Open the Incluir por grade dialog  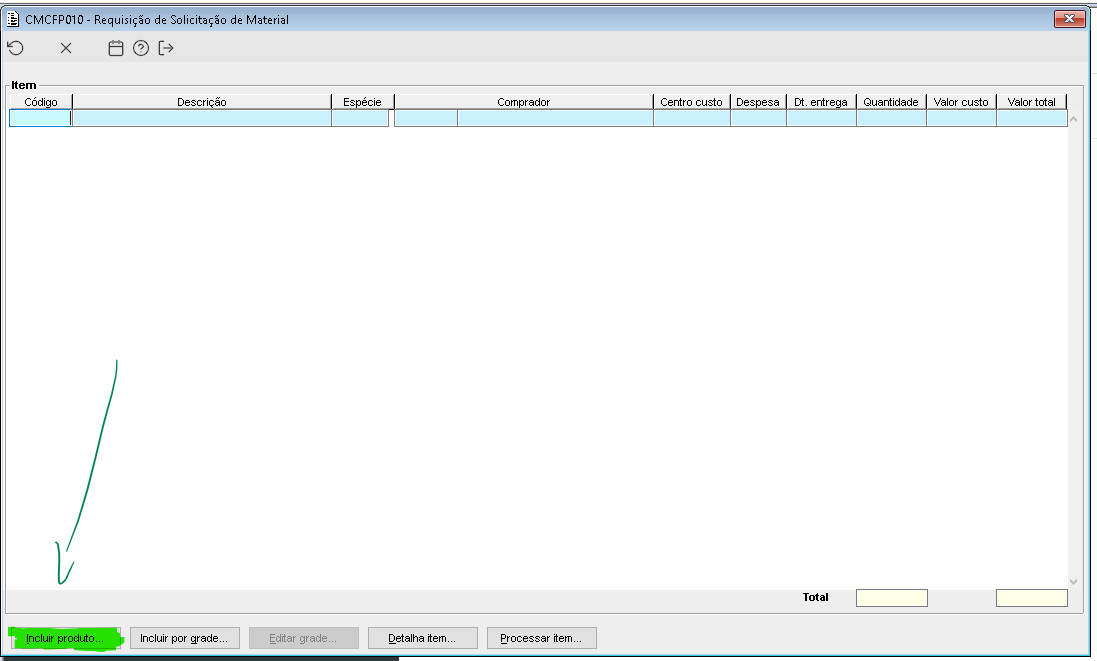pyautogui.click(x=185, y=638)
